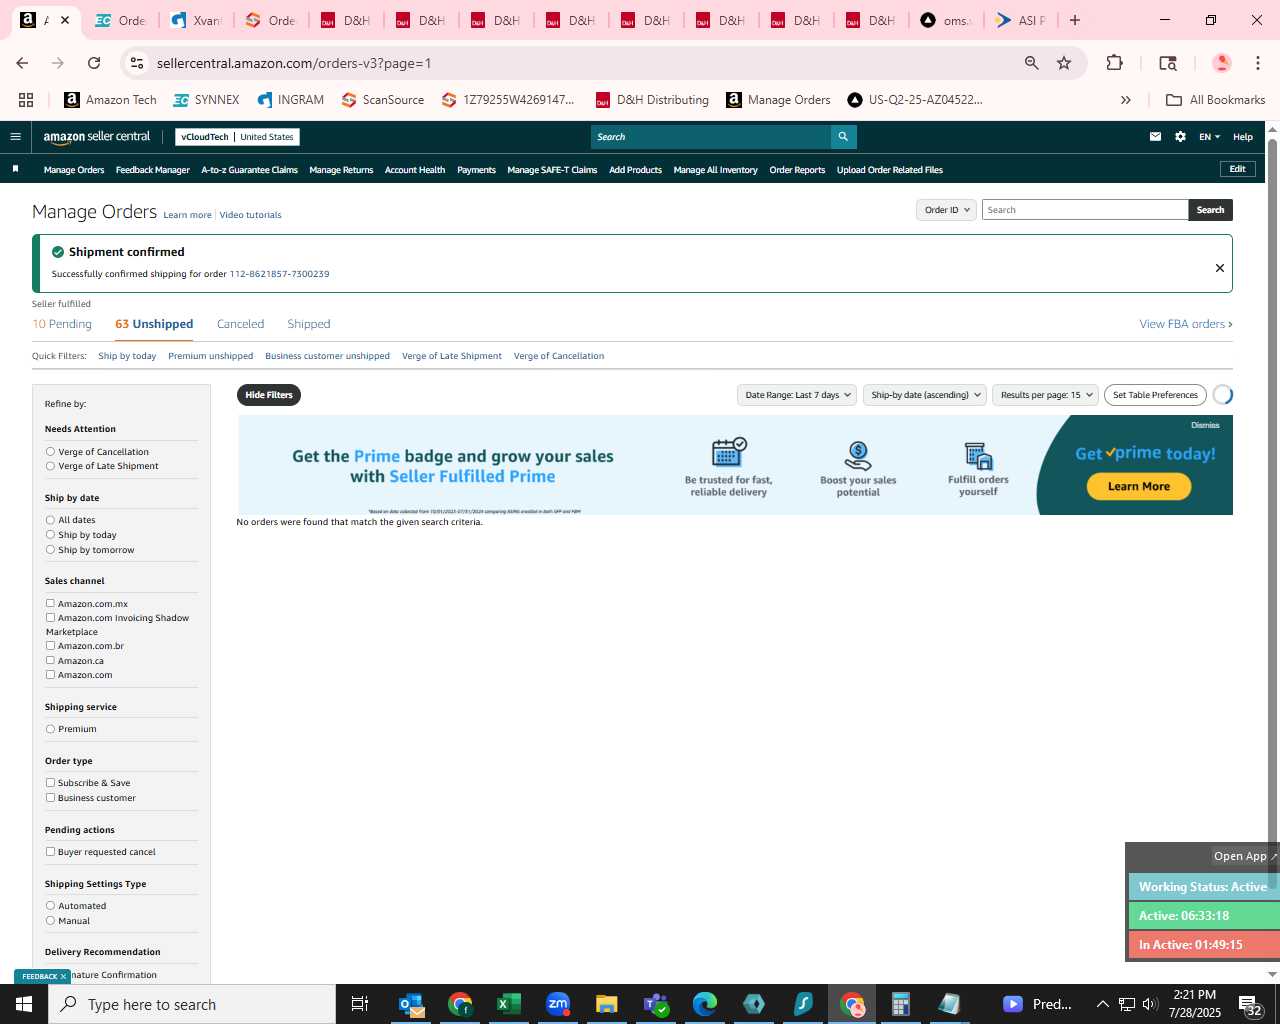Viewport: 1280px width, 1024px height.
Task: Open Excel from the taskbar
Action: [x=509, y=1004]
